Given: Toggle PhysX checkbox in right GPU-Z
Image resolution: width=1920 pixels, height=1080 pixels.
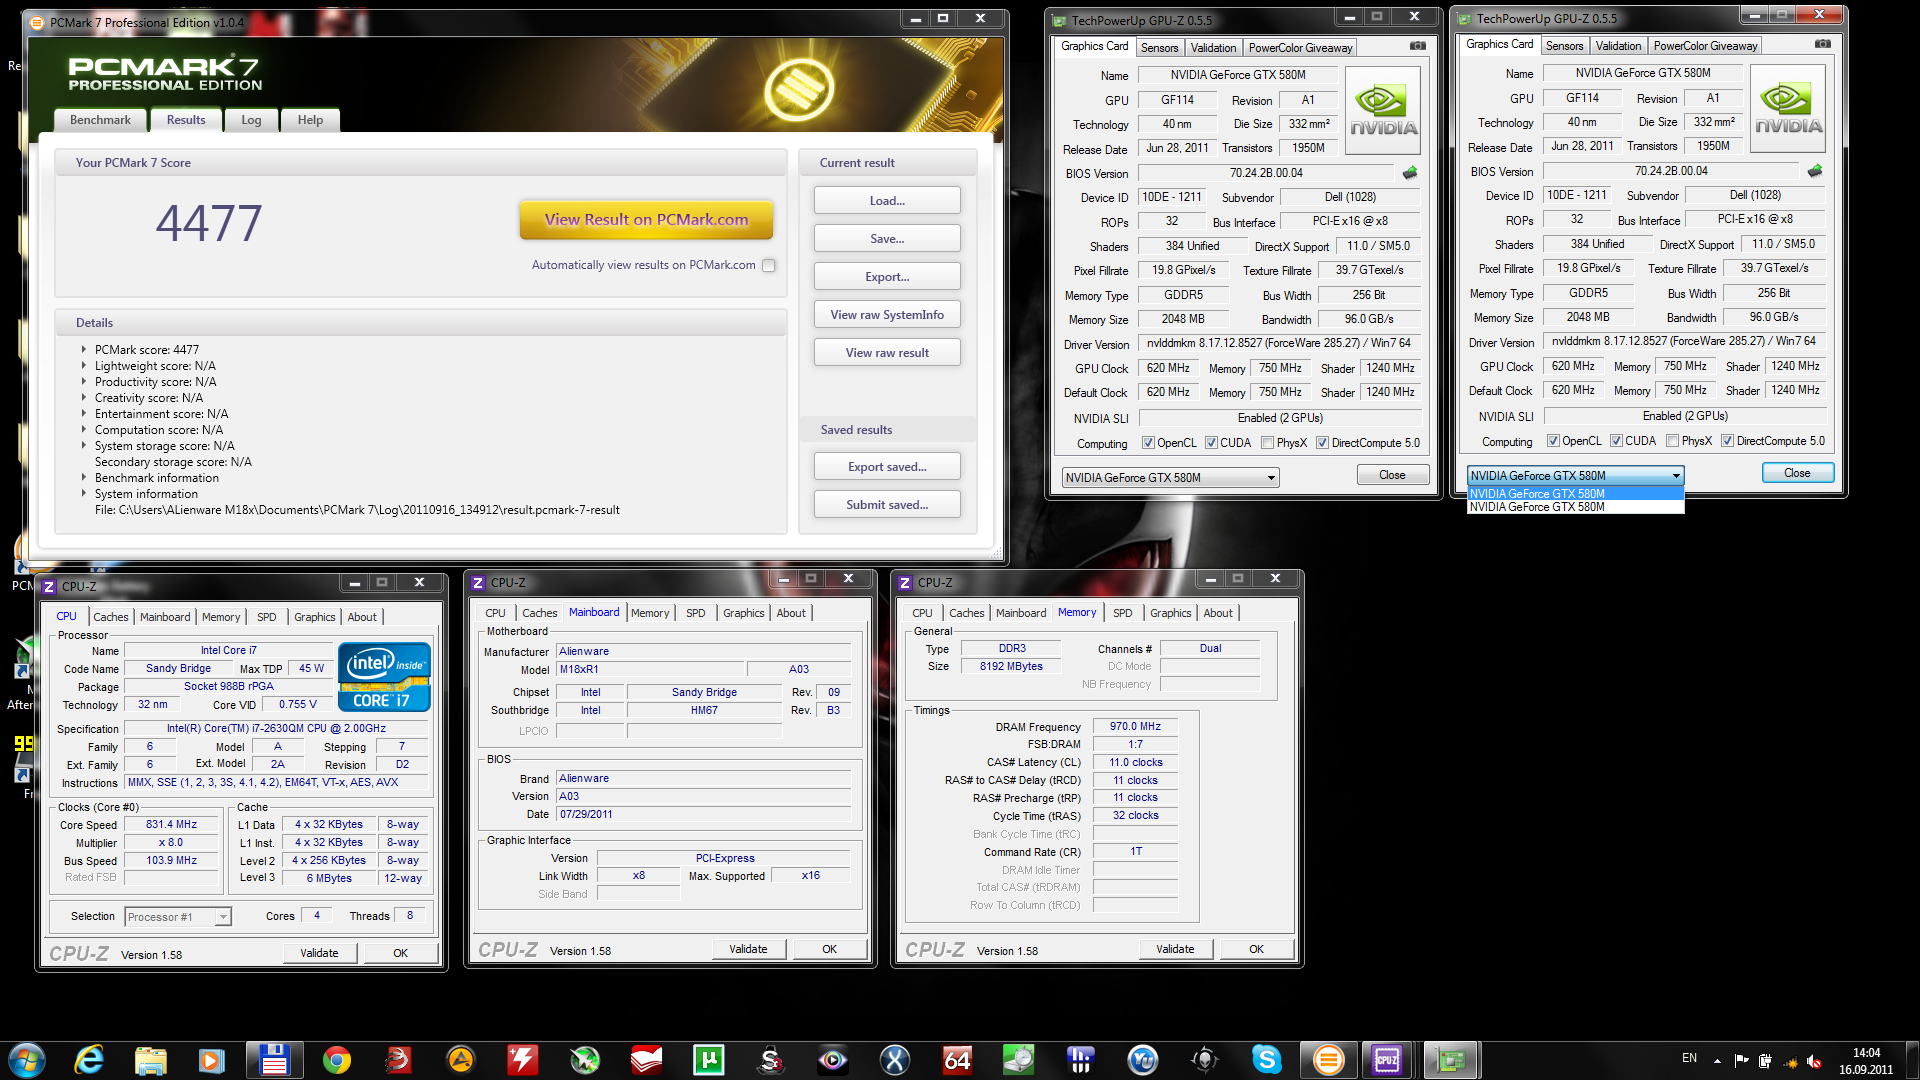Looking at the screenshot, I should click(1673, 441).
